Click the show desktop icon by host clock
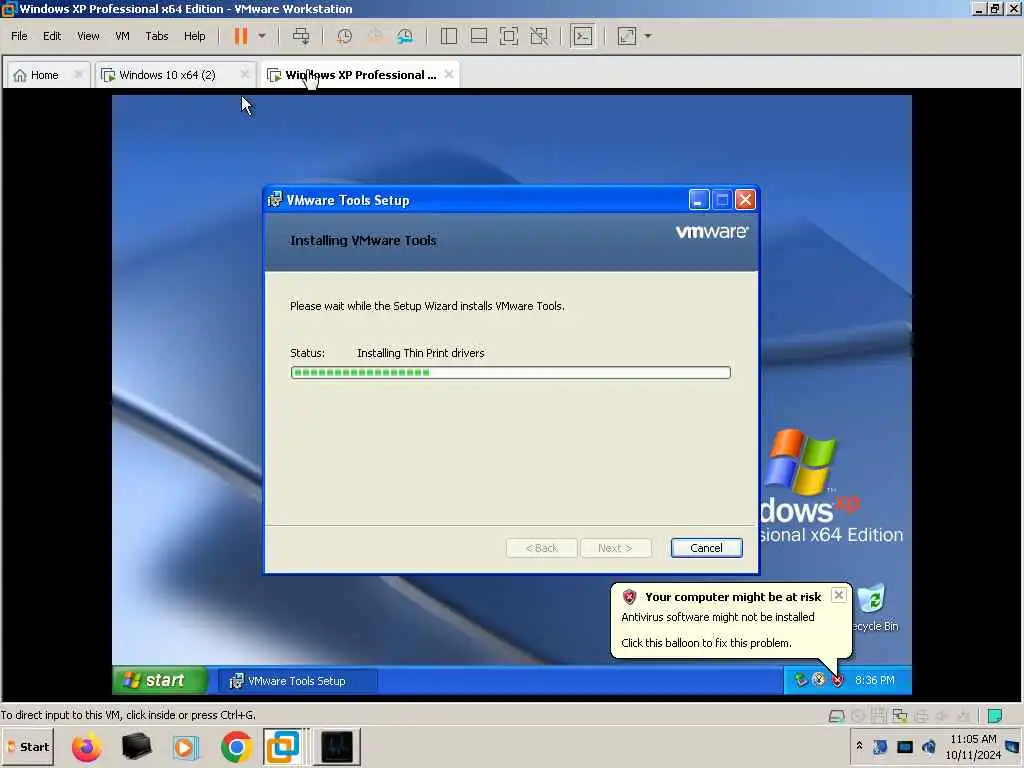 [x=1012, y=746]
